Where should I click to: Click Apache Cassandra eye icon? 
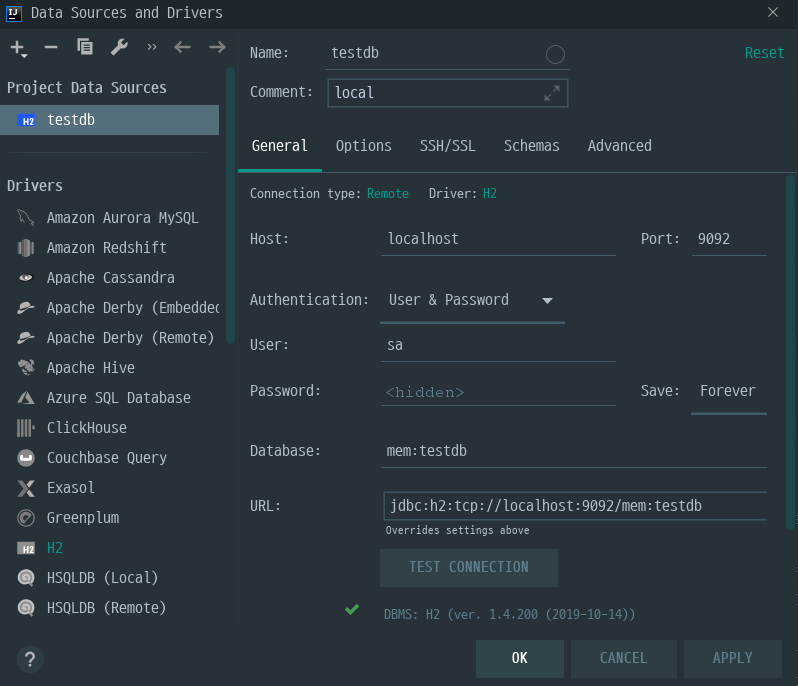coord(26,278)
